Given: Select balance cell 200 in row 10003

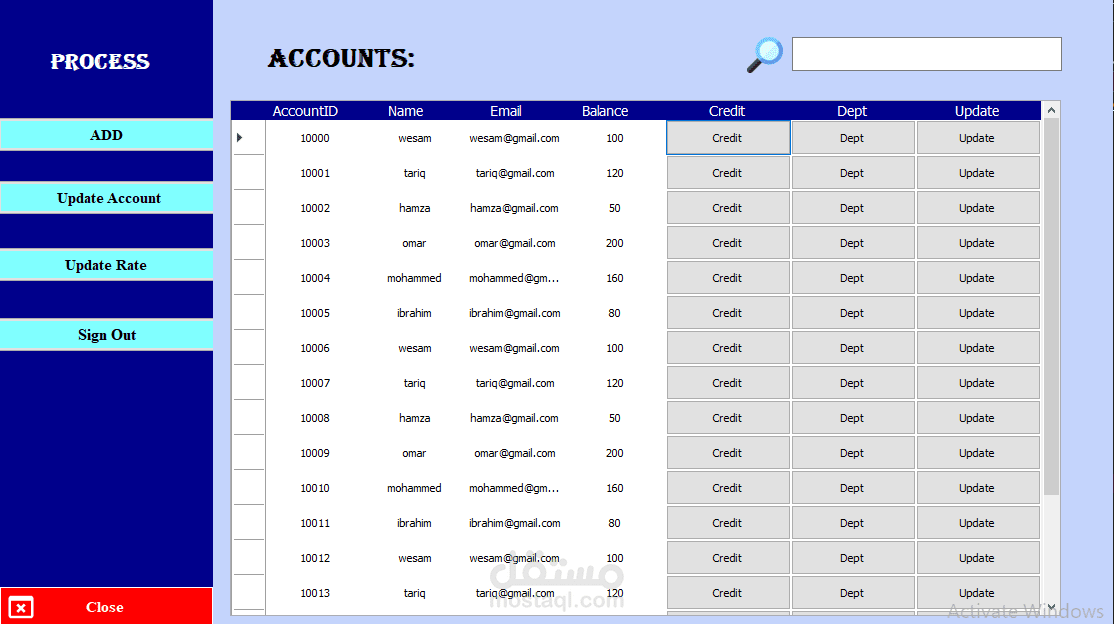Looking at the screenshot, I should (x=615, y=243).
